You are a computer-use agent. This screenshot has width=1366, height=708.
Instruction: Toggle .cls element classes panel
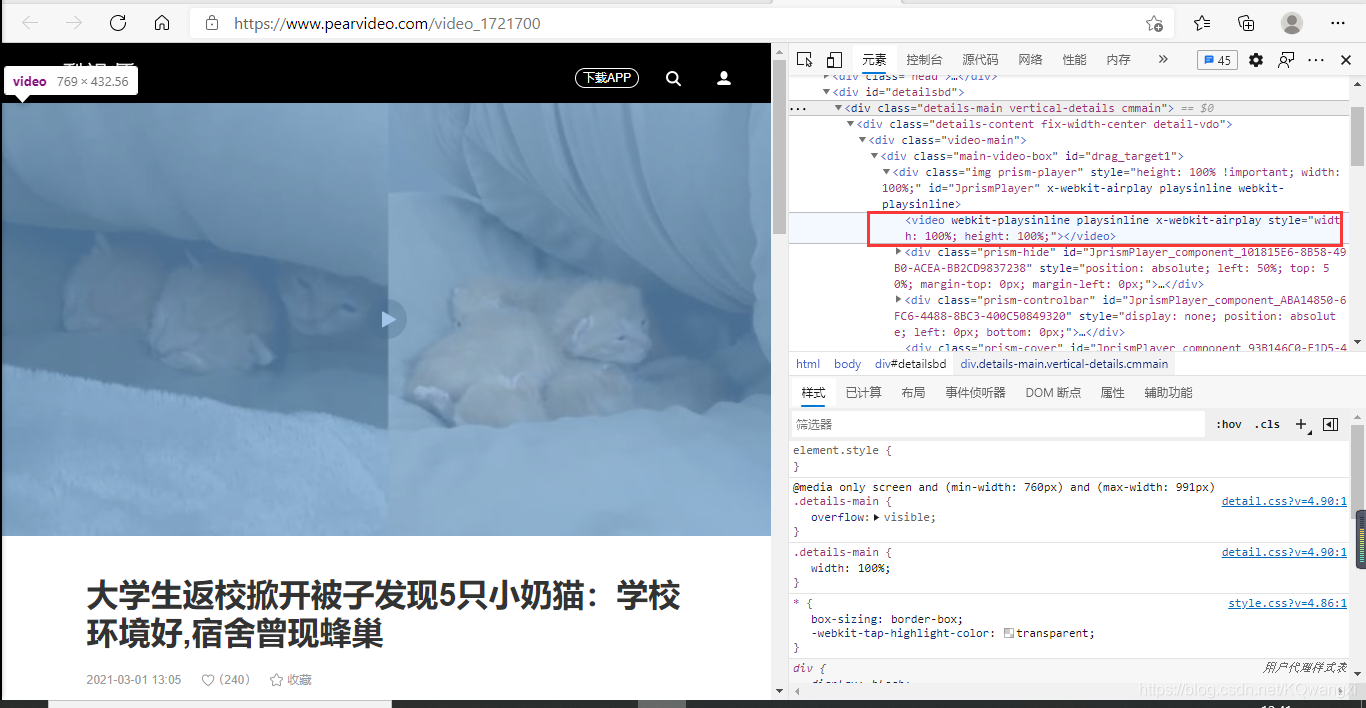point(1268,424)
